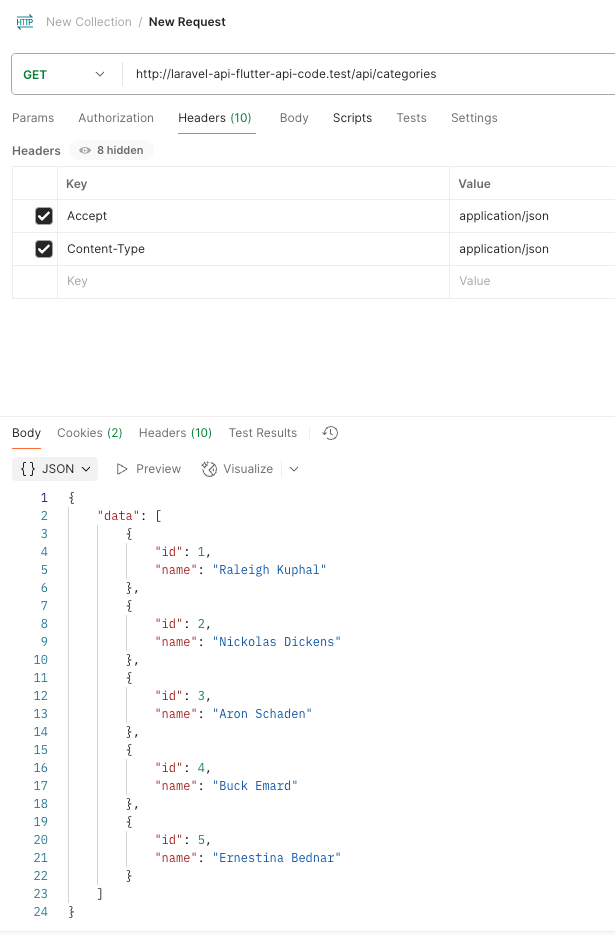Click the Preview play icon

pyautogui.click(x=122, y=469)
